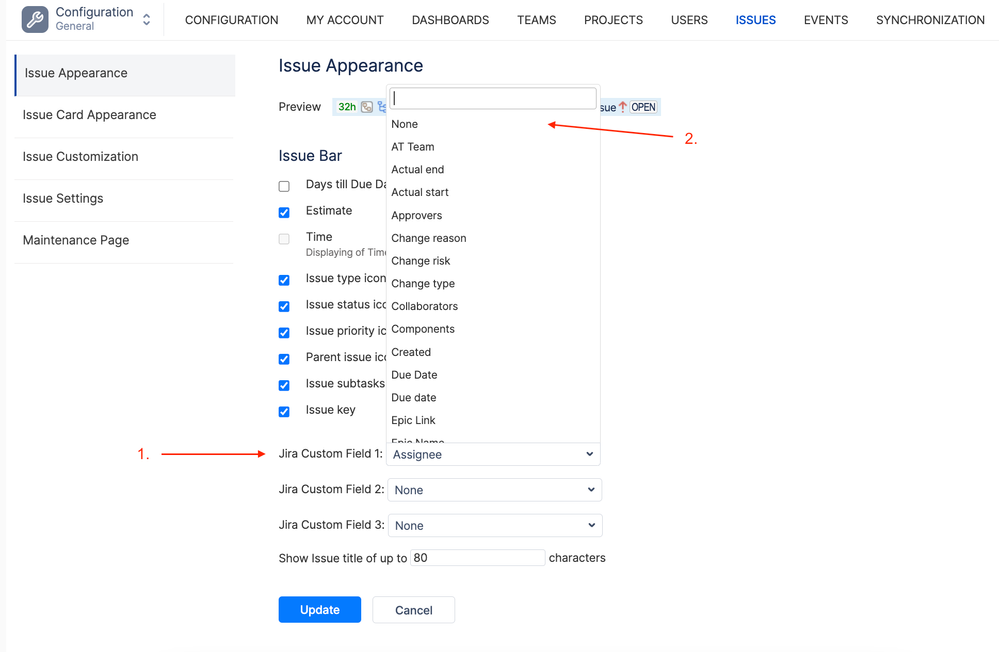Select Issue Appearance in sidebar
999x652 pixels.
(125, 75)
